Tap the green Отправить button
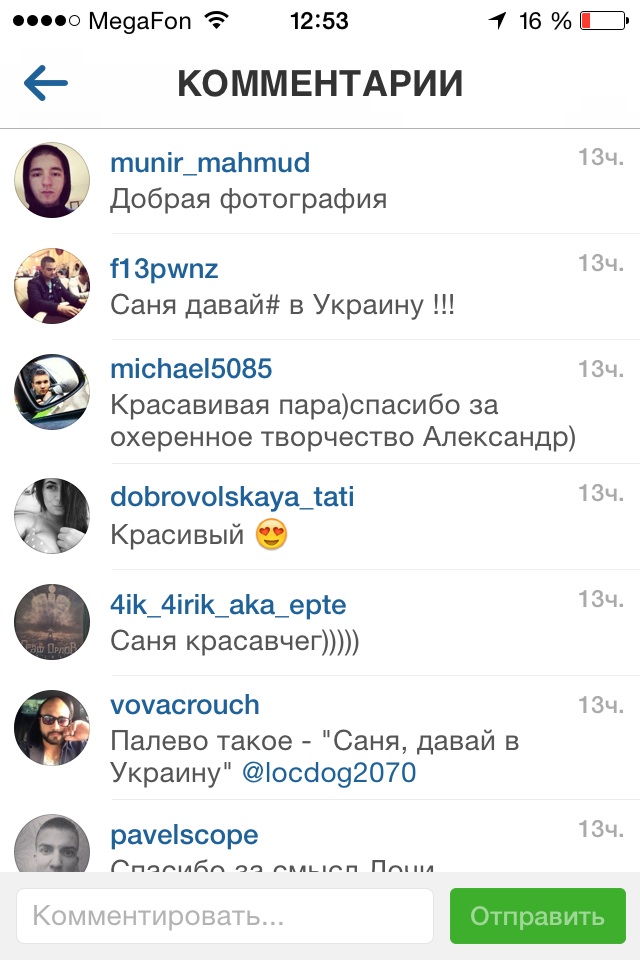 click(x=538, y=916)
